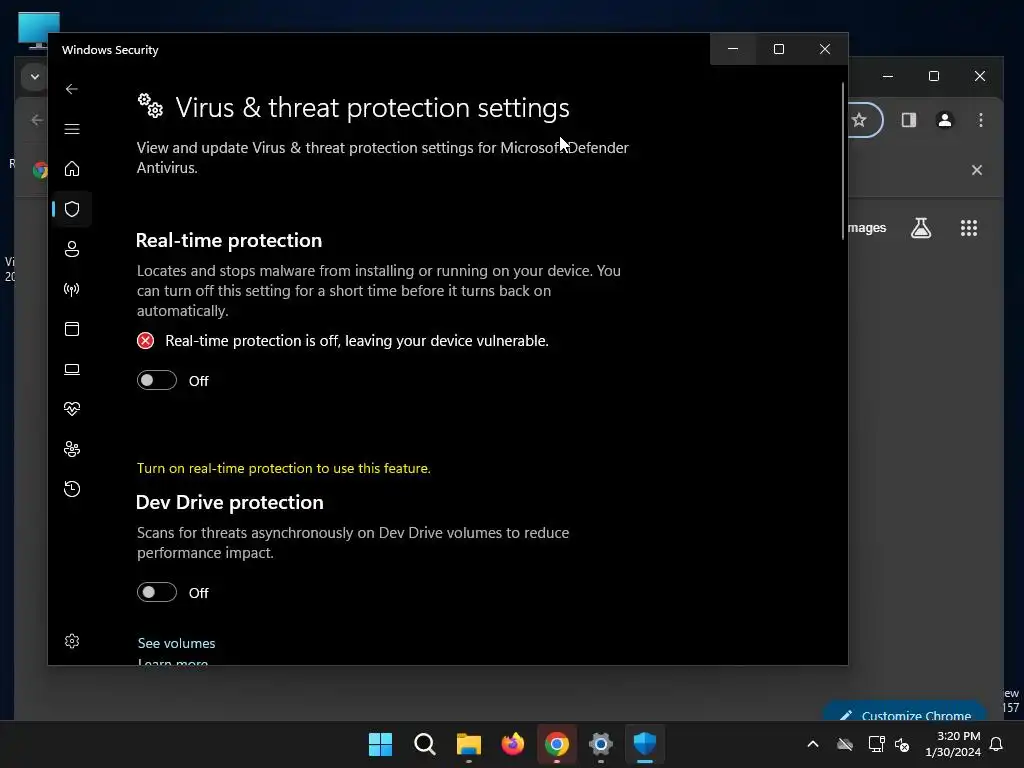Turn on the Real-time protection toggle
Viewport: 1024px width, 768px height.
coord(157,380)
